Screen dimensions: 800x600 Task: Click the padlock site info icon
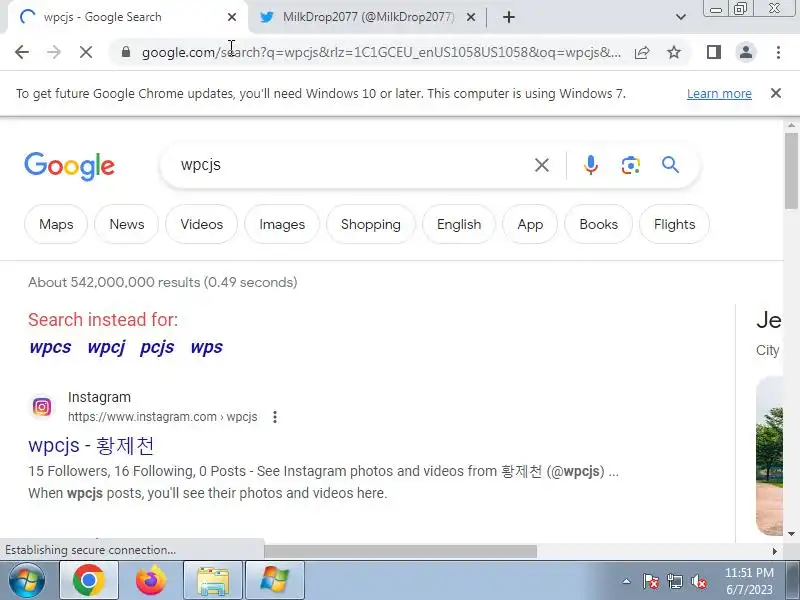tap(126, 52)
